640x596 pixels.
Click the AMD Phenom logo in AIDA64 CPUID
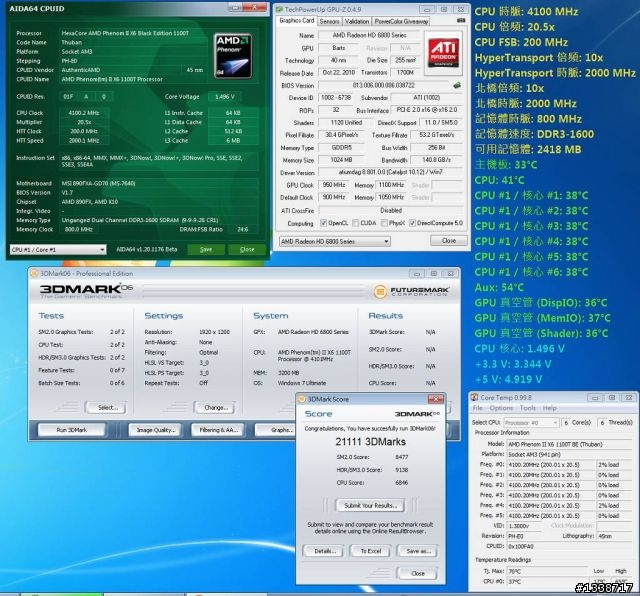click(233, 56)
